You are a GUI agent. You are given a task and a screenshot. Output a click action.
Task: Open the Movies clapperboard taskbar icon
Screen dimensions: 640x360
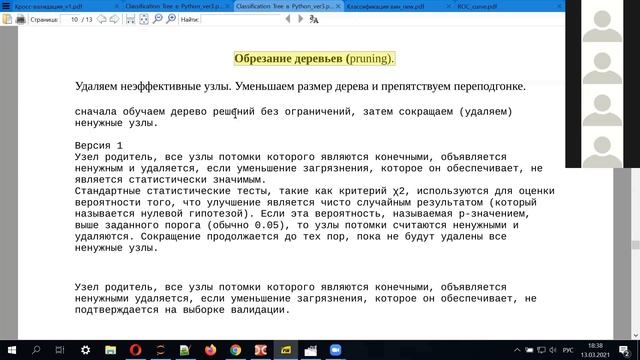tap(311, 350)
